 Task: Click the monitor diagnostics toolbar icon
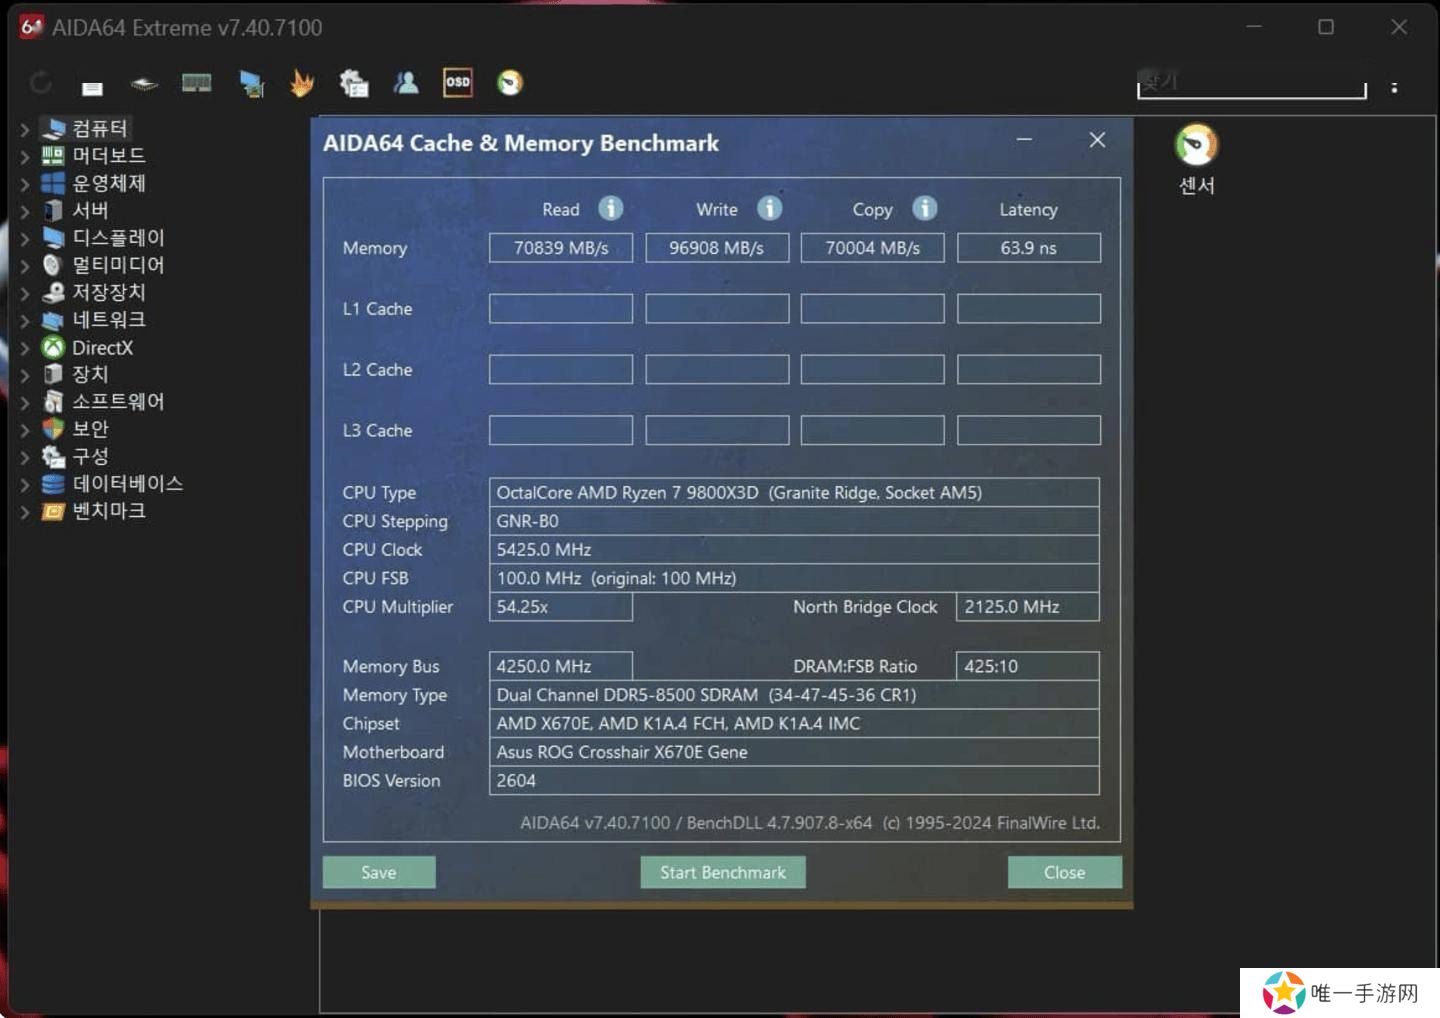[x=251, y=84]
